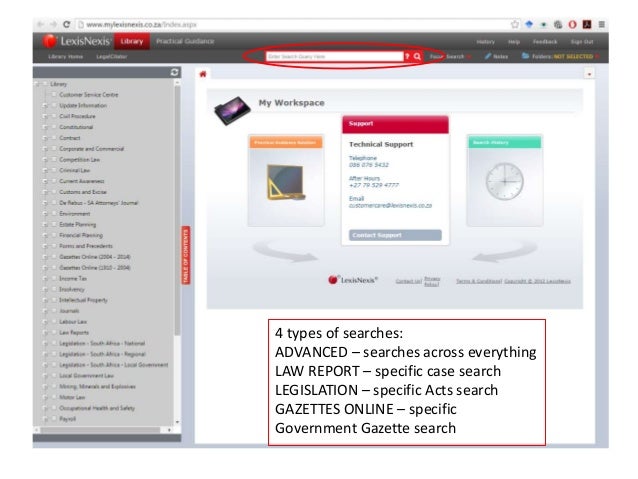Click the Terms & Conditions footer link
Image resolution: width=638 pixels, height=479 pixels.
tap(478, 281)
